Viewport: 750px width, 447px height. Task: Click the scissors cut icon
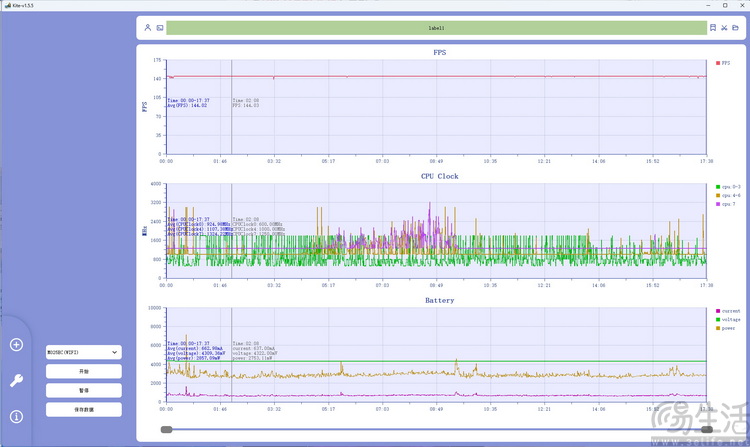[x=724, y=28]
